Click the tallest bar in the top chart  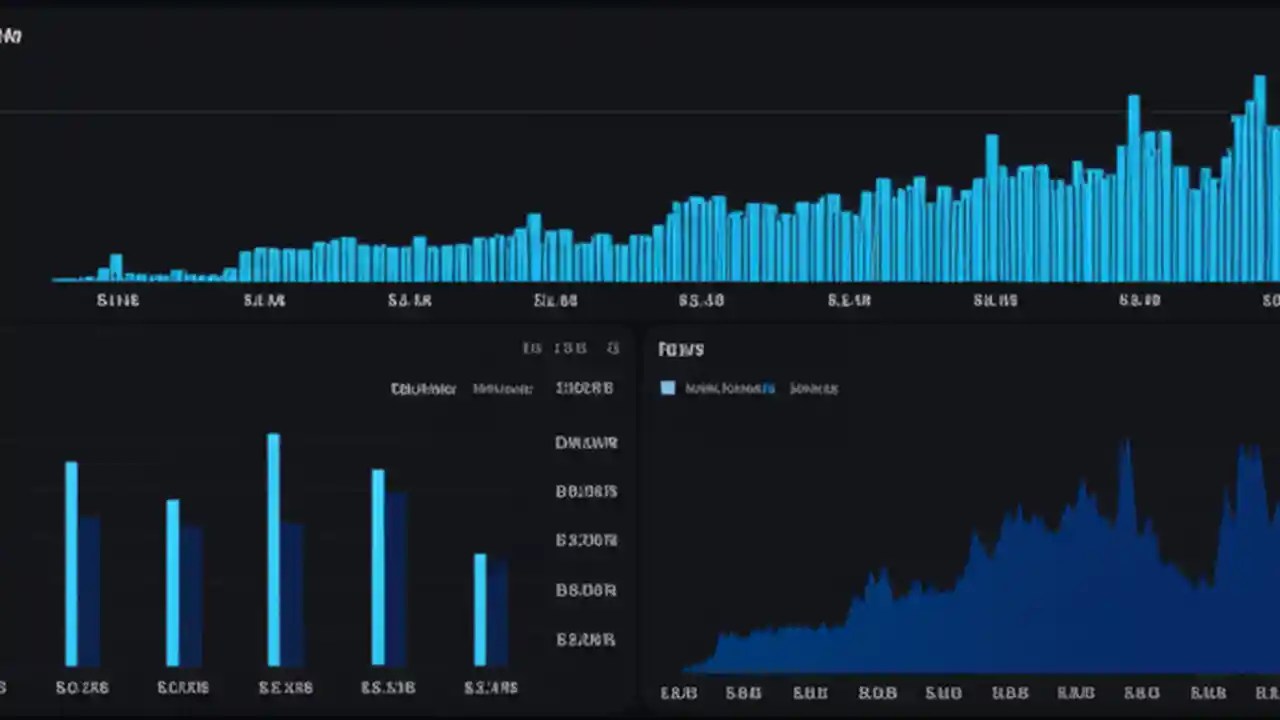pyautogui.click(x=1258, y=180)
